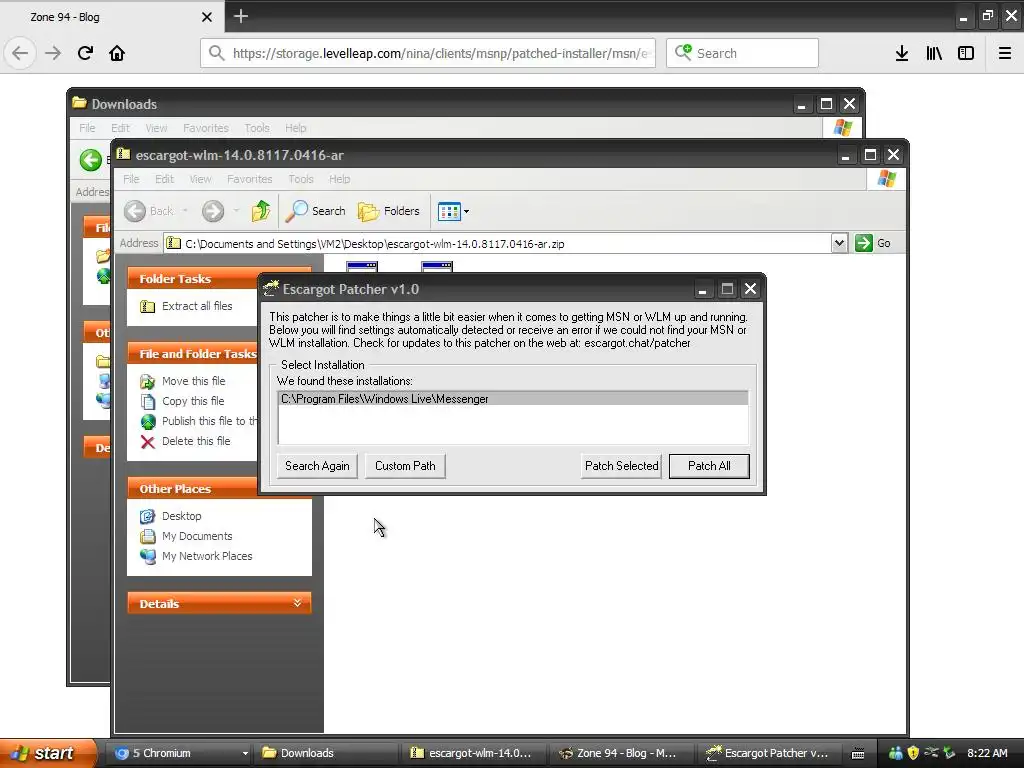Open 5 Chromium taskbar group
Viewport: 1024px width, 768px height.
(181, 753)
